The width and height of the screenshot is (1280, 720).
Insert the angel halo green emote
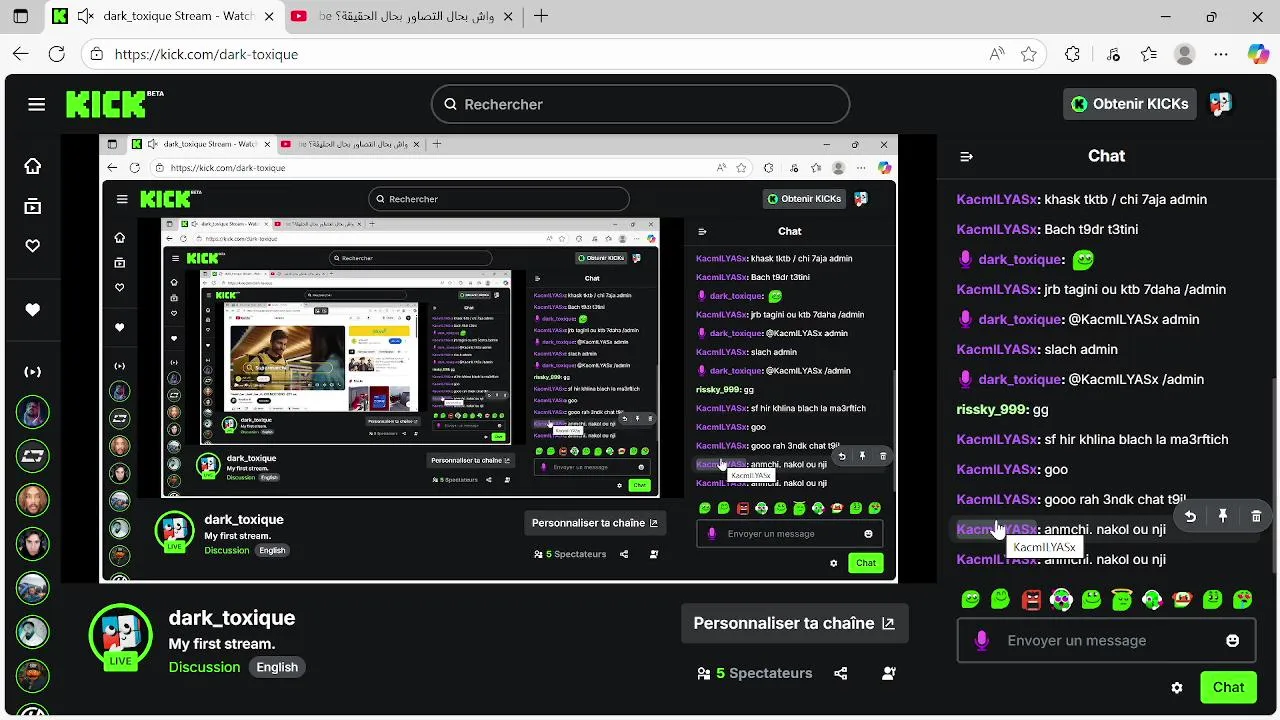tap(1121, 600)
